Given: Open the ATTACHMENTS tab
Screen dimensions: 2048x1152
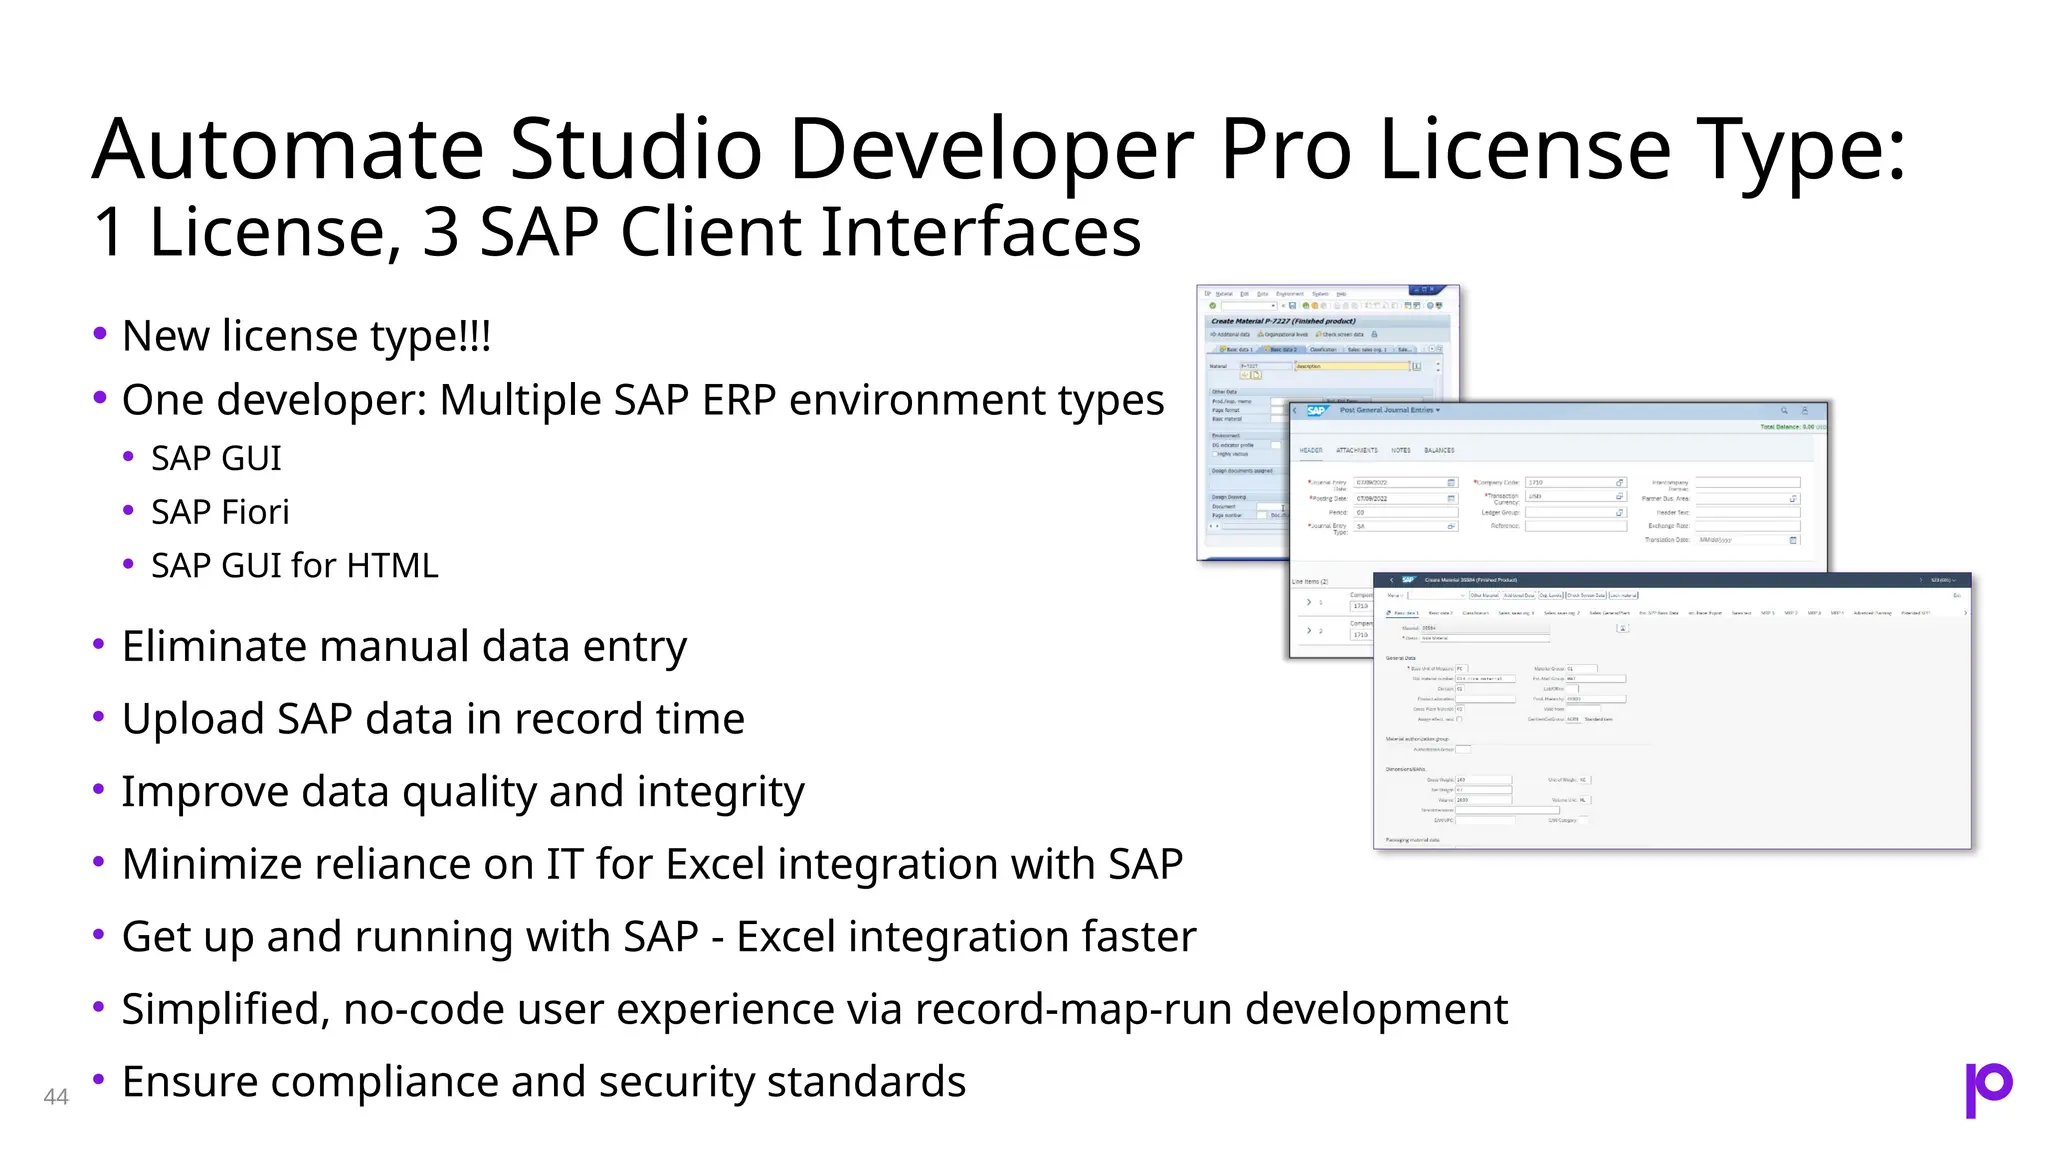Looking at the screenshot, I should point(1356,451).
